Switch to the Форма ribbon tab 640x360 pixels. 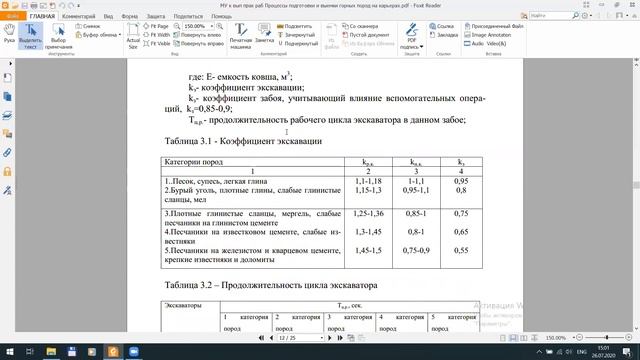[x=129, y=16]
